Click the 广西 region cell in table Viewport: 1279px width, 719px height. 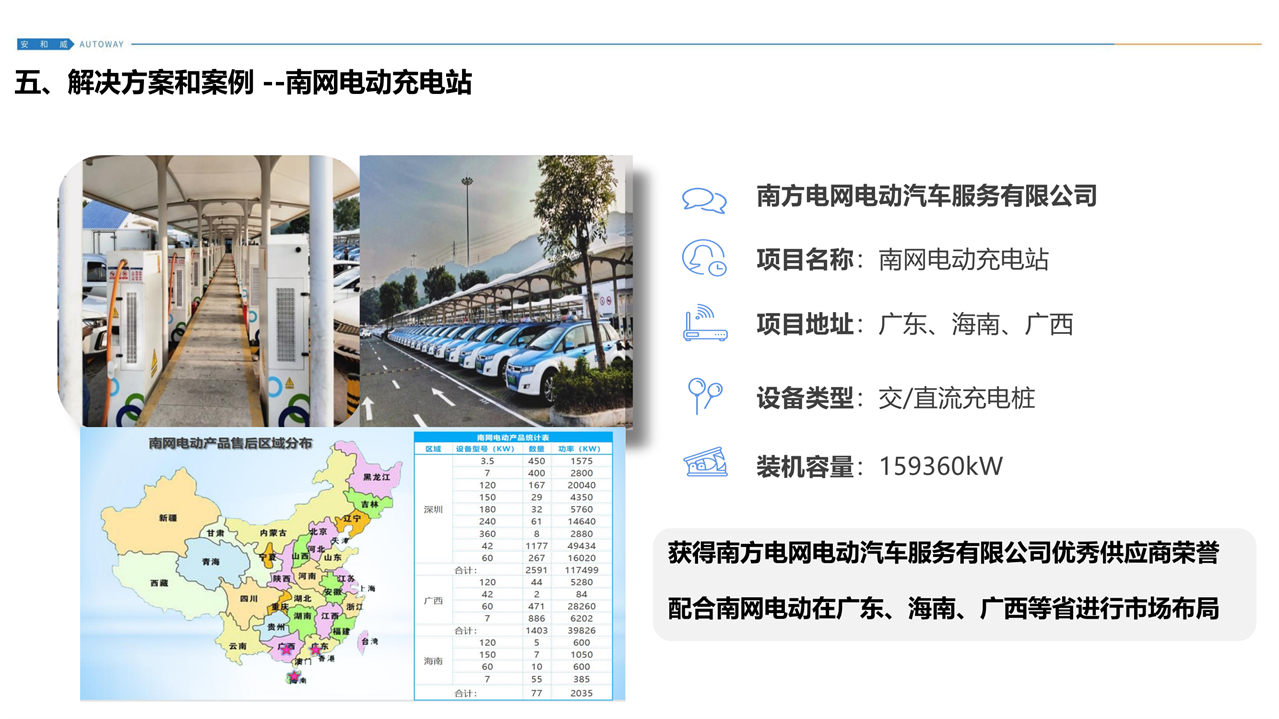click(x=433, y=601)
